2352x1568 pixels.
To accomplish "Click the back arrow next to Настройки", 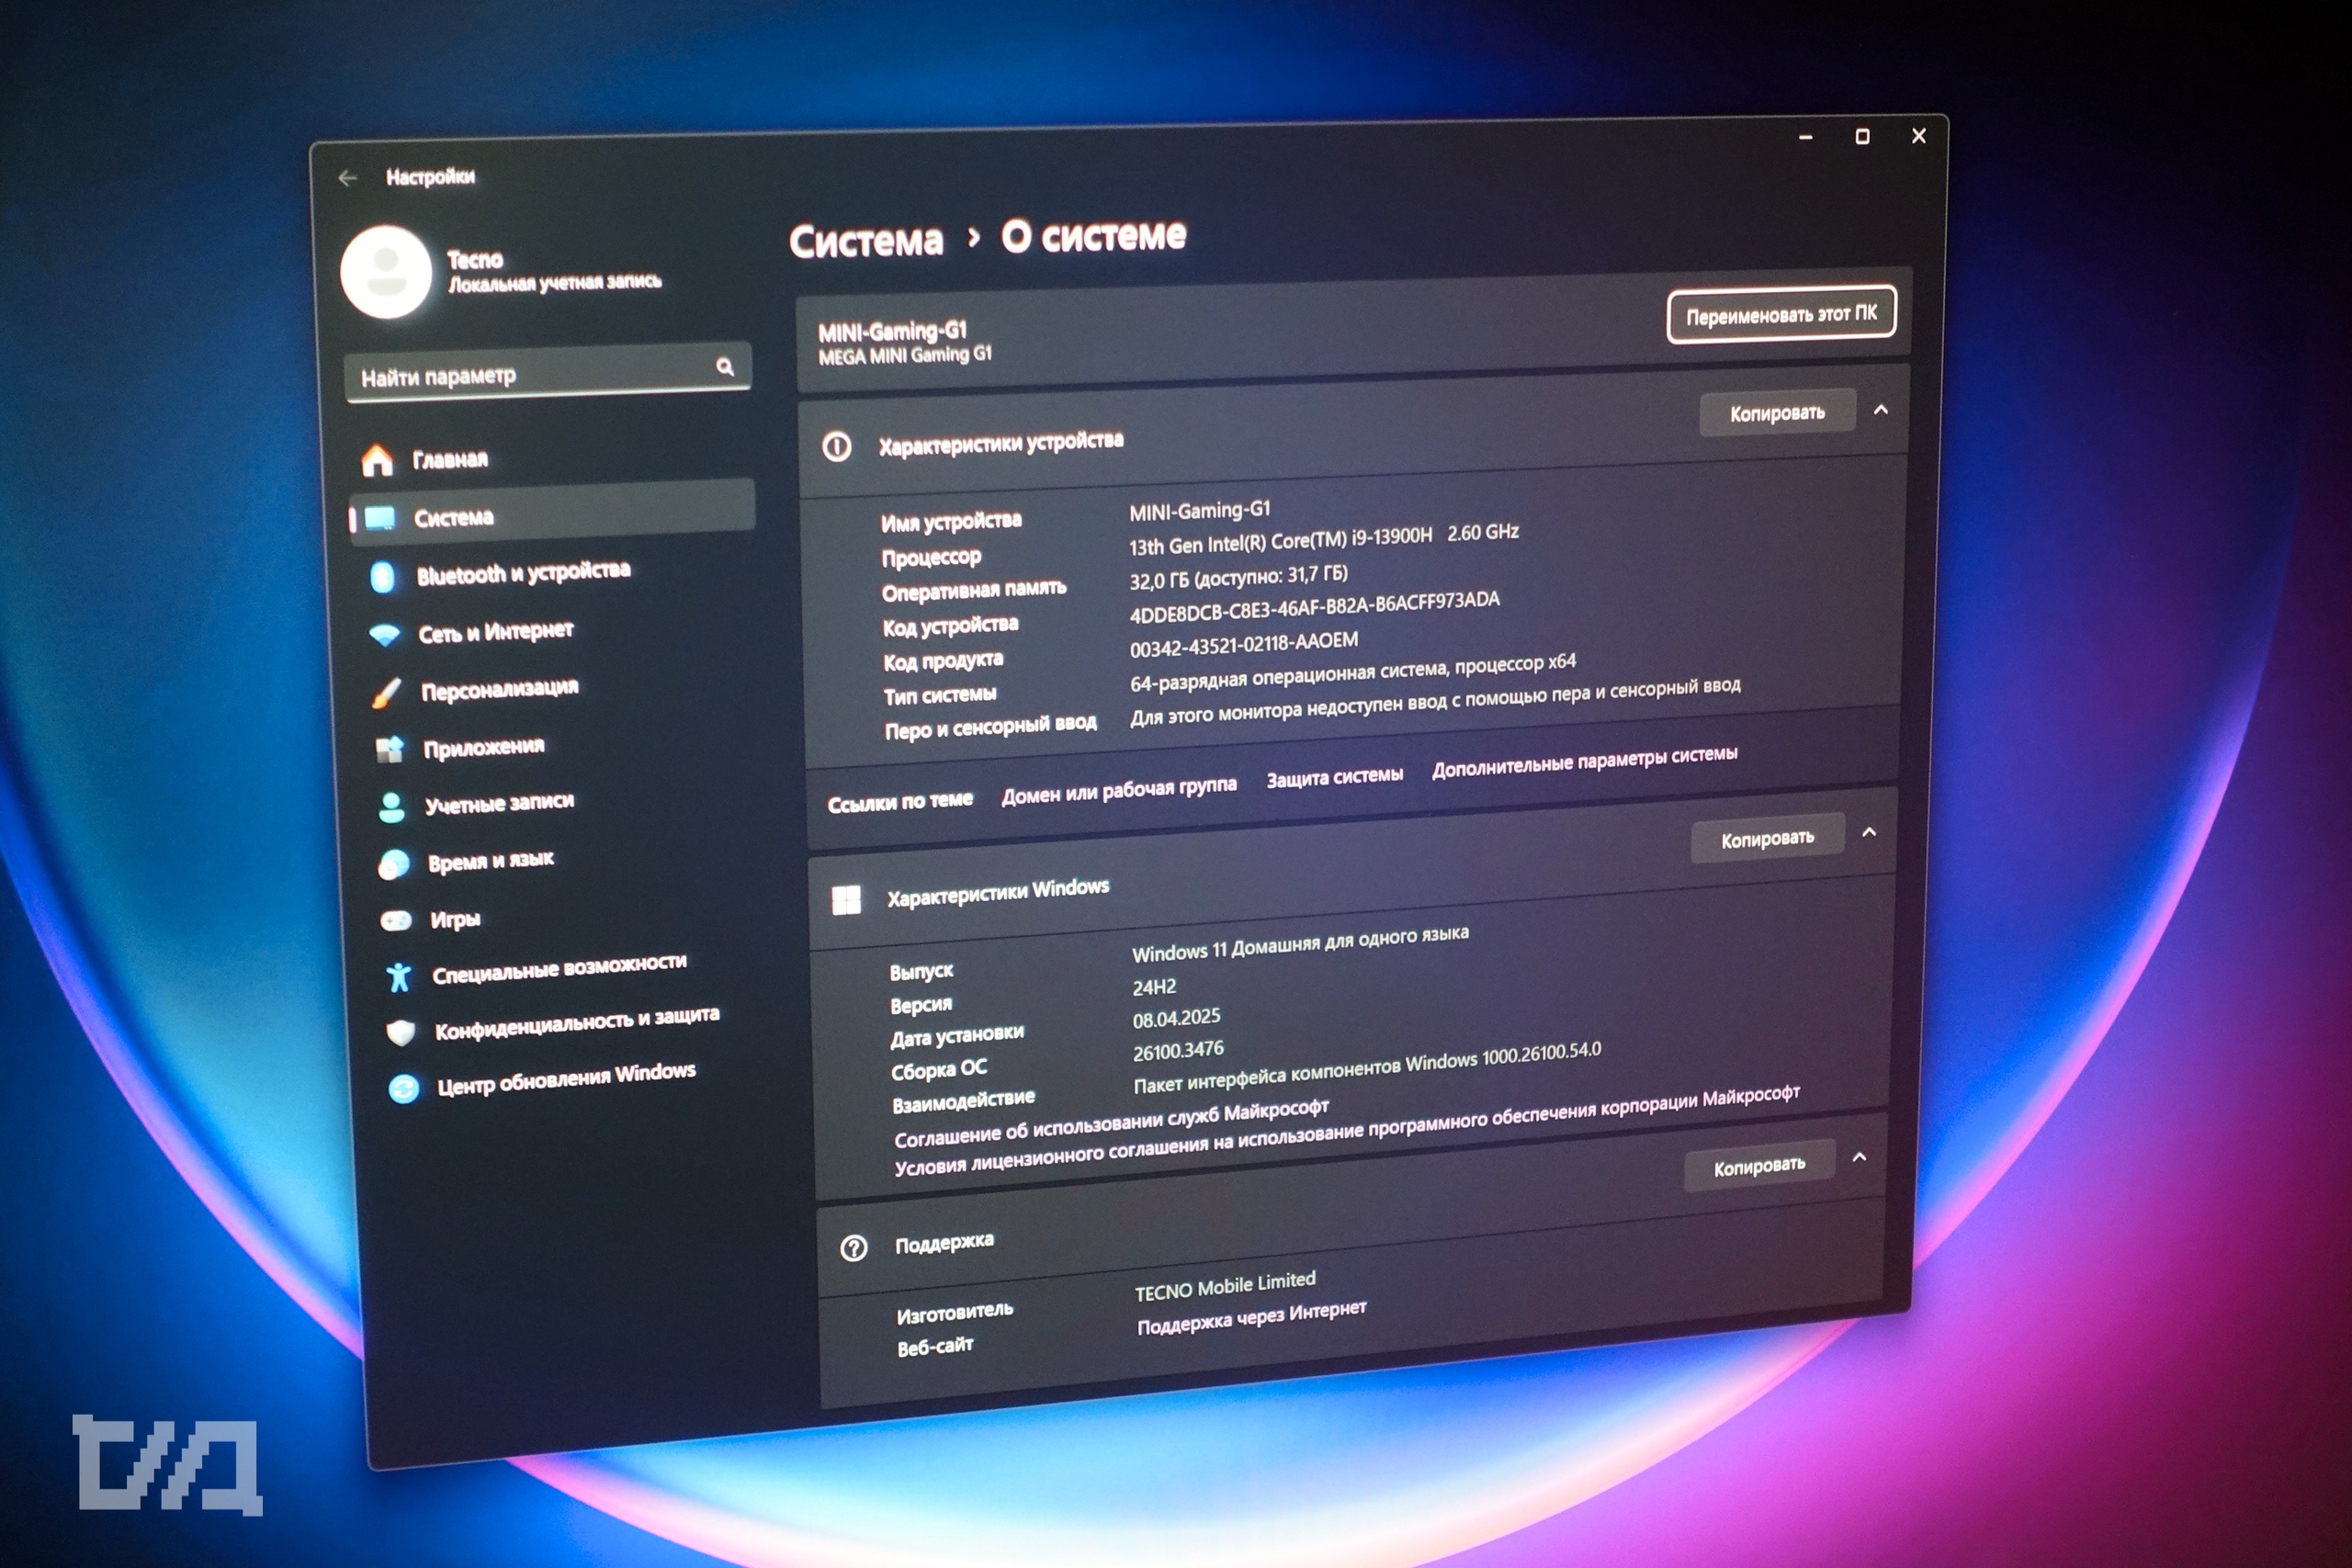I will (347, 178).
